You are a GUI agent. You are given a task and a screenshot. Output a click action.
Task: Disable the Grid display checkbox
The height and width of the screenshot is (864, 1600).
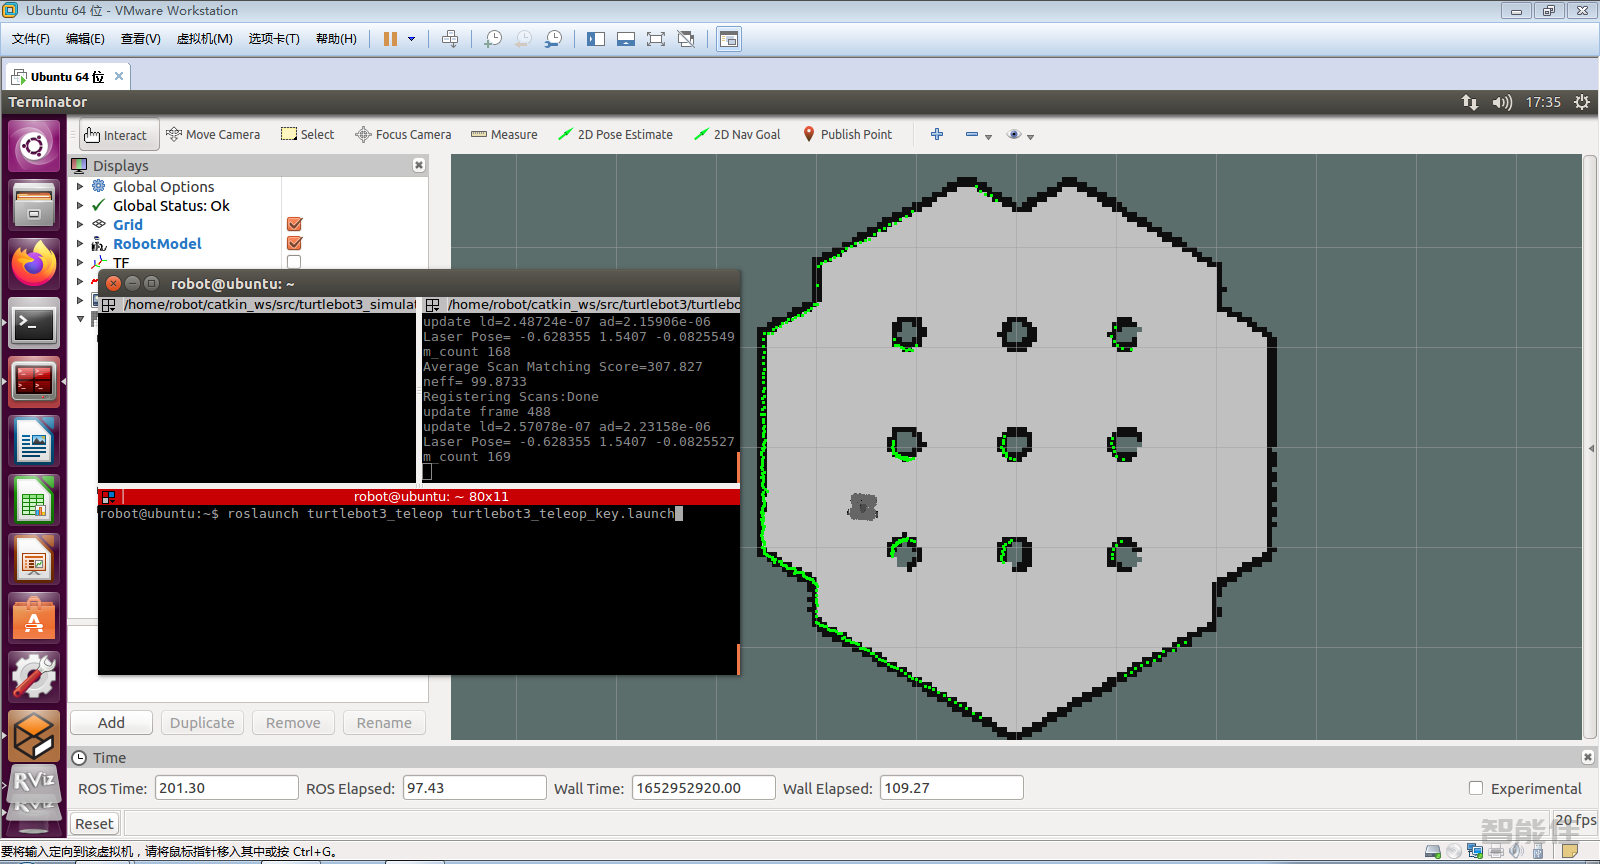294,225
